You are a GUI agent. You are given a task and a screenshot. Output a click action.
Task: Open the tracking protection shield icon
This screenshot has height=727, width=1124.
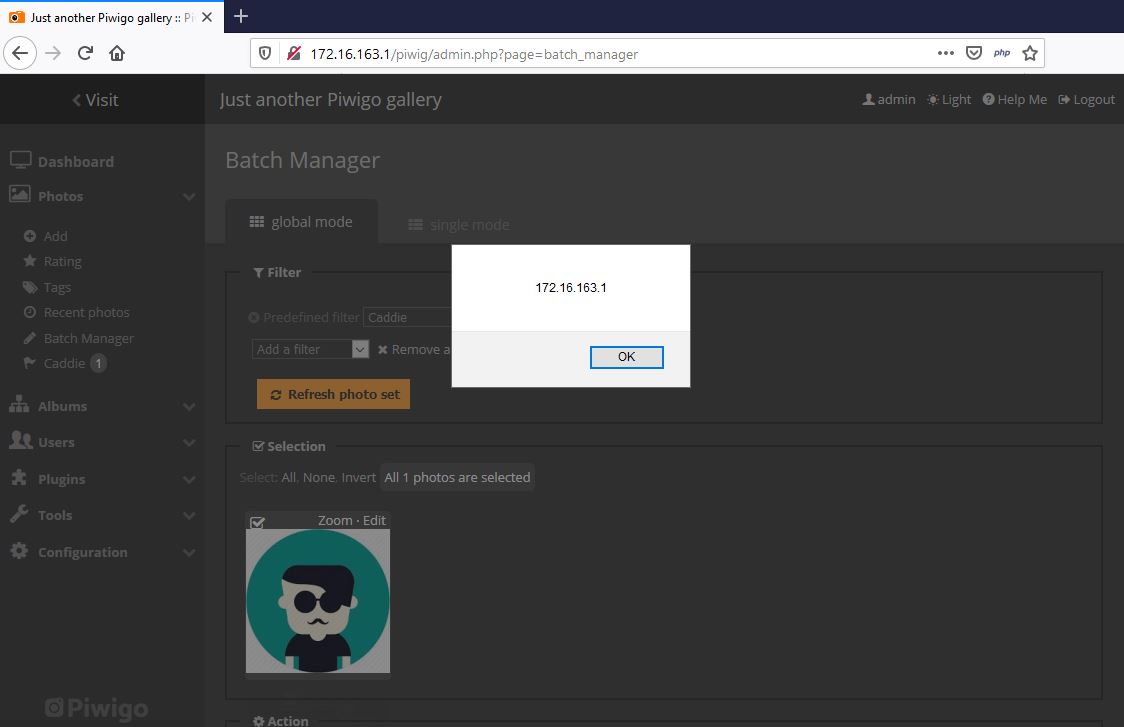(x=265, y=54)
